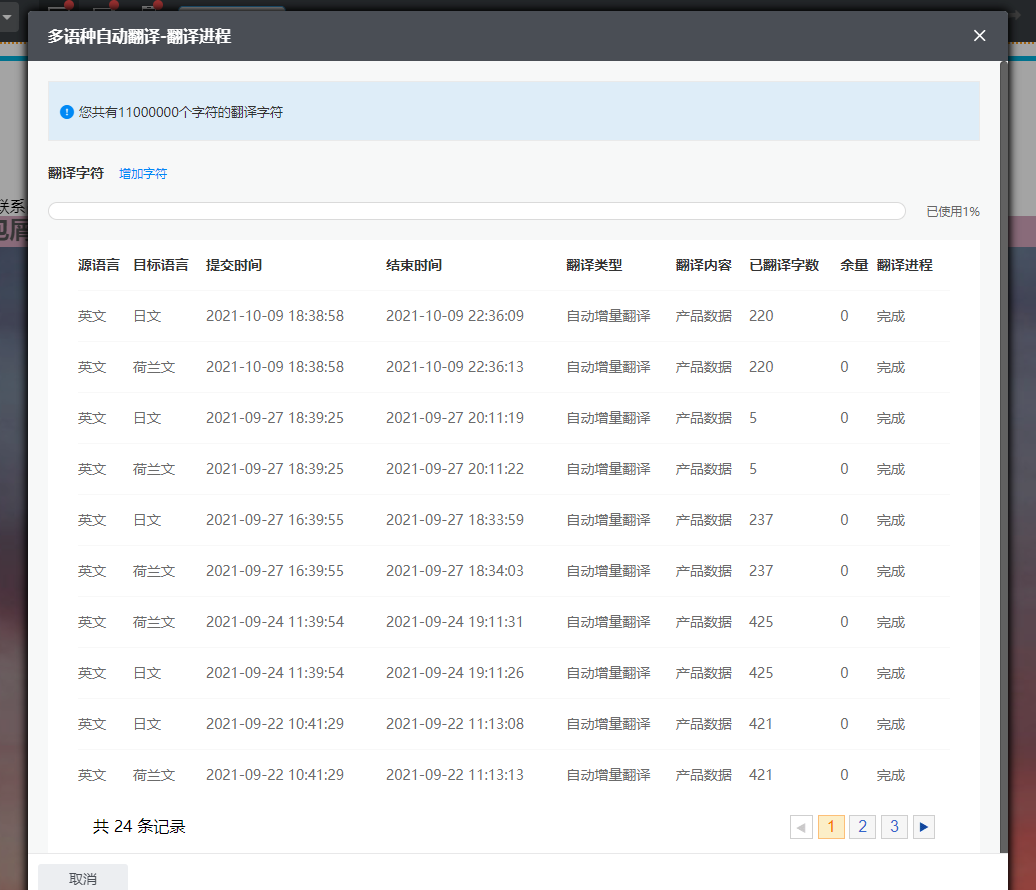Click the 结束时间 column header
The image size is (1036, 890).
[414, 265]
